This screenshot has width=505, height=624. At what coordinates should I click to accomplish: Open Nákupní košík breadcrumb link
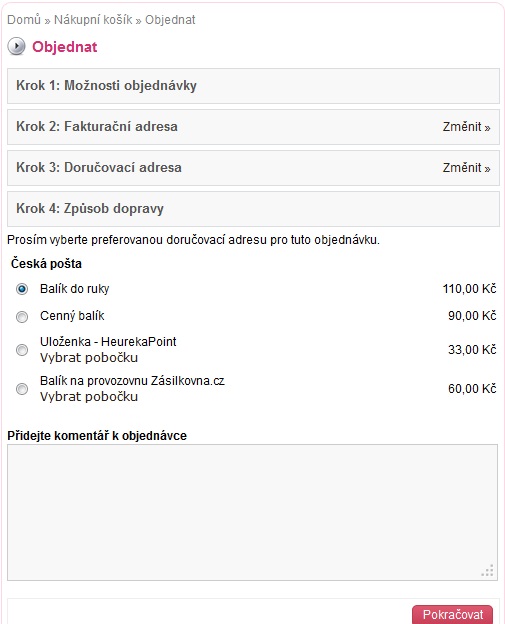coord(93,20)
